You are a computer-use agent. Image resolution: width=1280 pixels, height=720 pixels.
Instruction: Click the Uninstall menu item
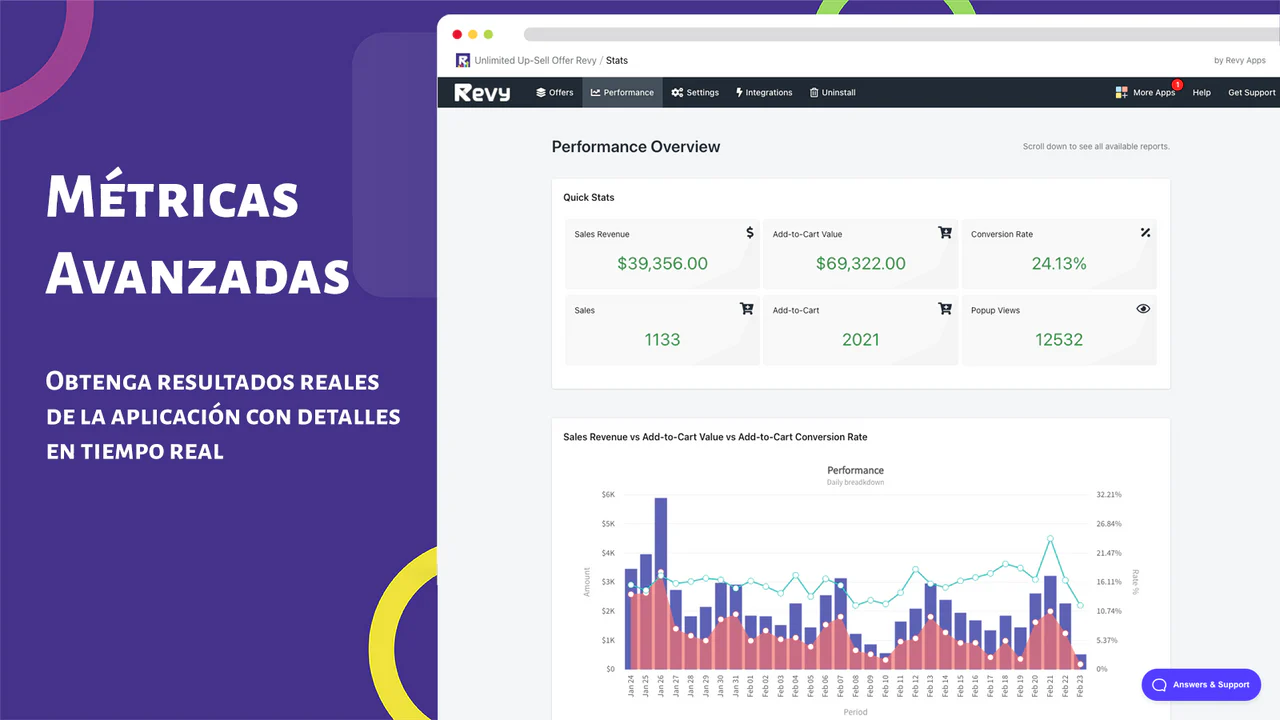pos(832,92)
